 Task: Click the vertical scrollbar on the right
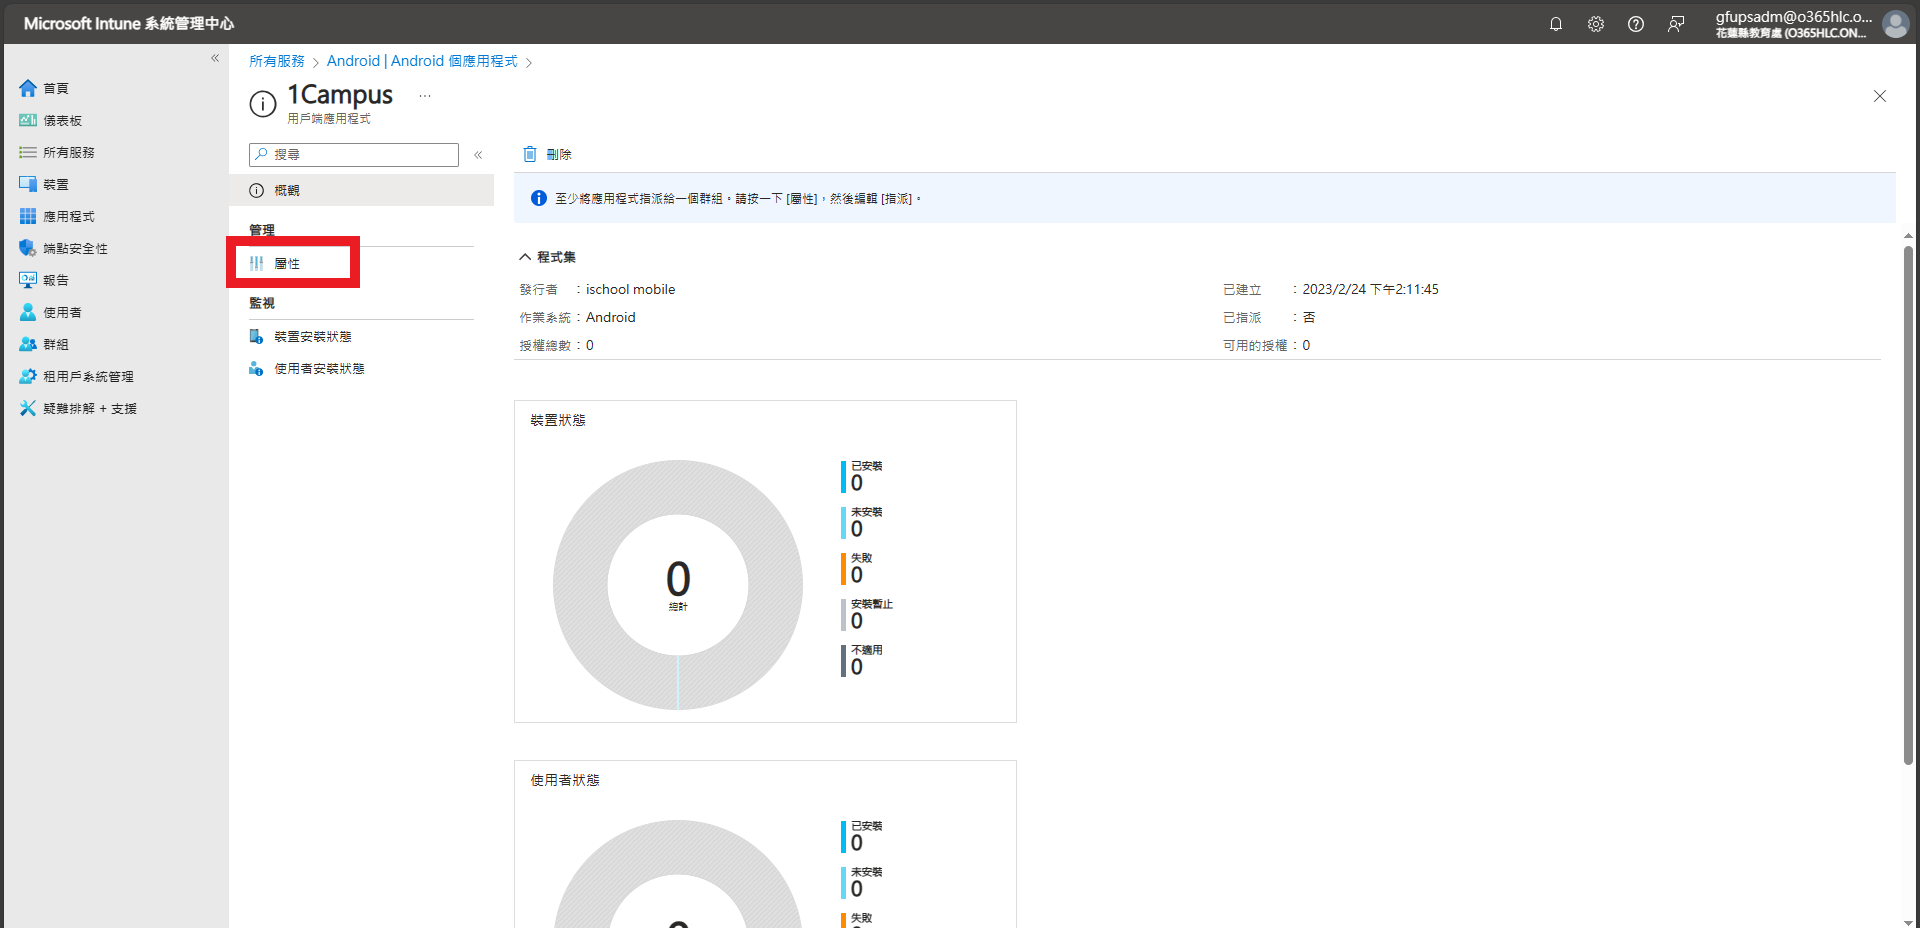[x=1908, y=500]
